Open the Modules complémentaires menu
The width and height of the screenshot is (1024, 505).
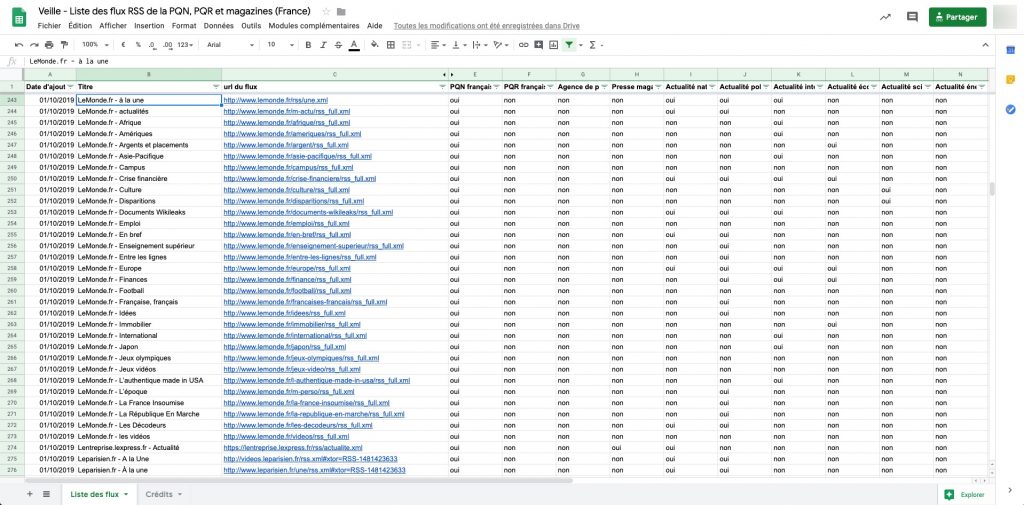[313, 26]
